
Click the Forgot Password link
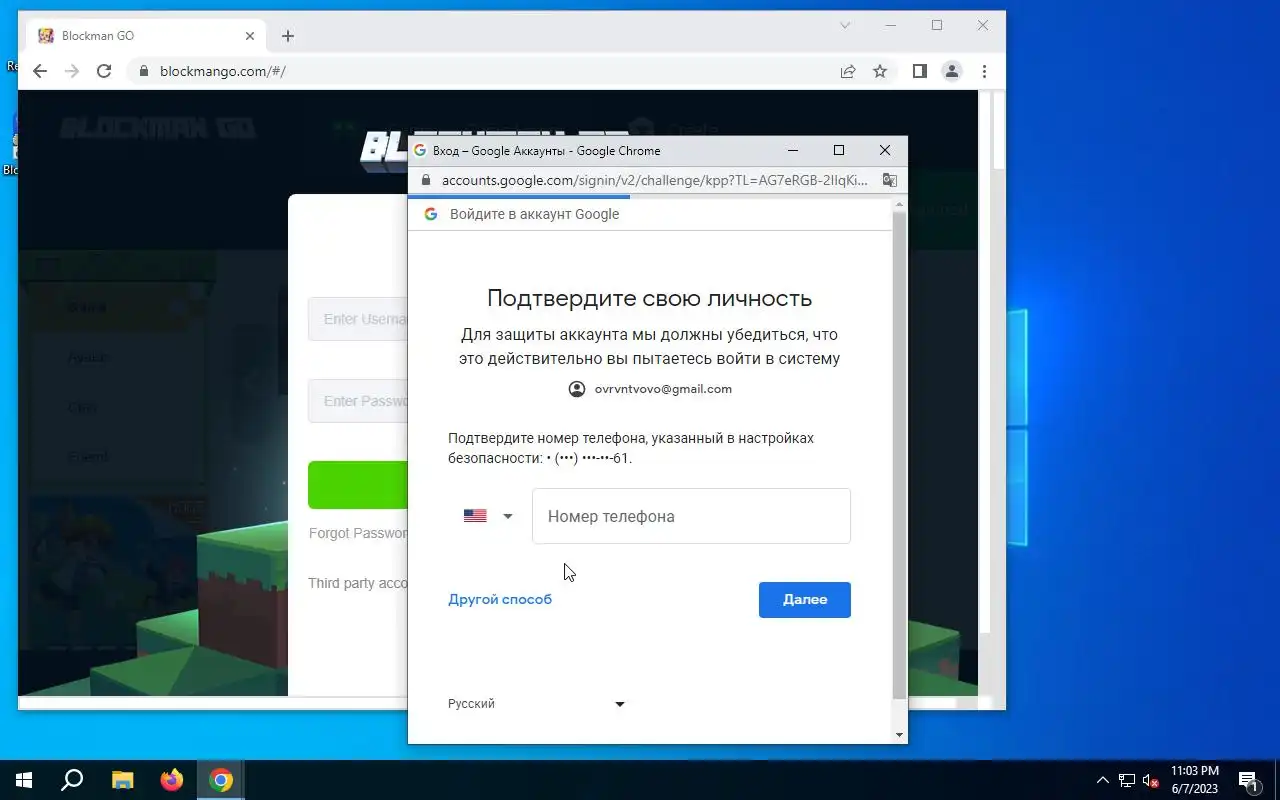(x=358, y=533)
